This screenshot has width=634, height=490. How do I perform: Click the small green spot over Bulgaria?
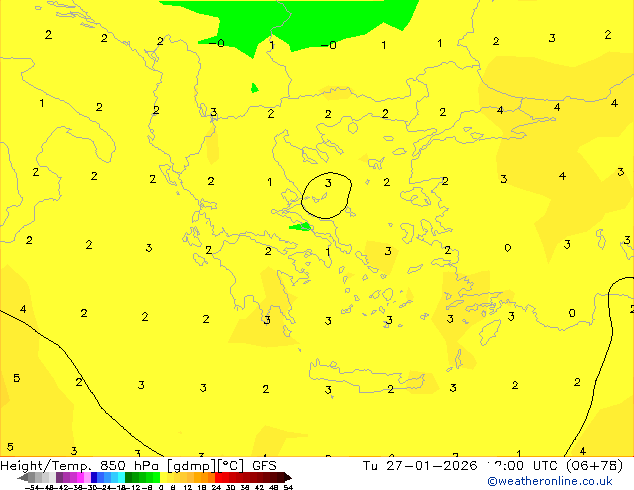pos(254,88)
